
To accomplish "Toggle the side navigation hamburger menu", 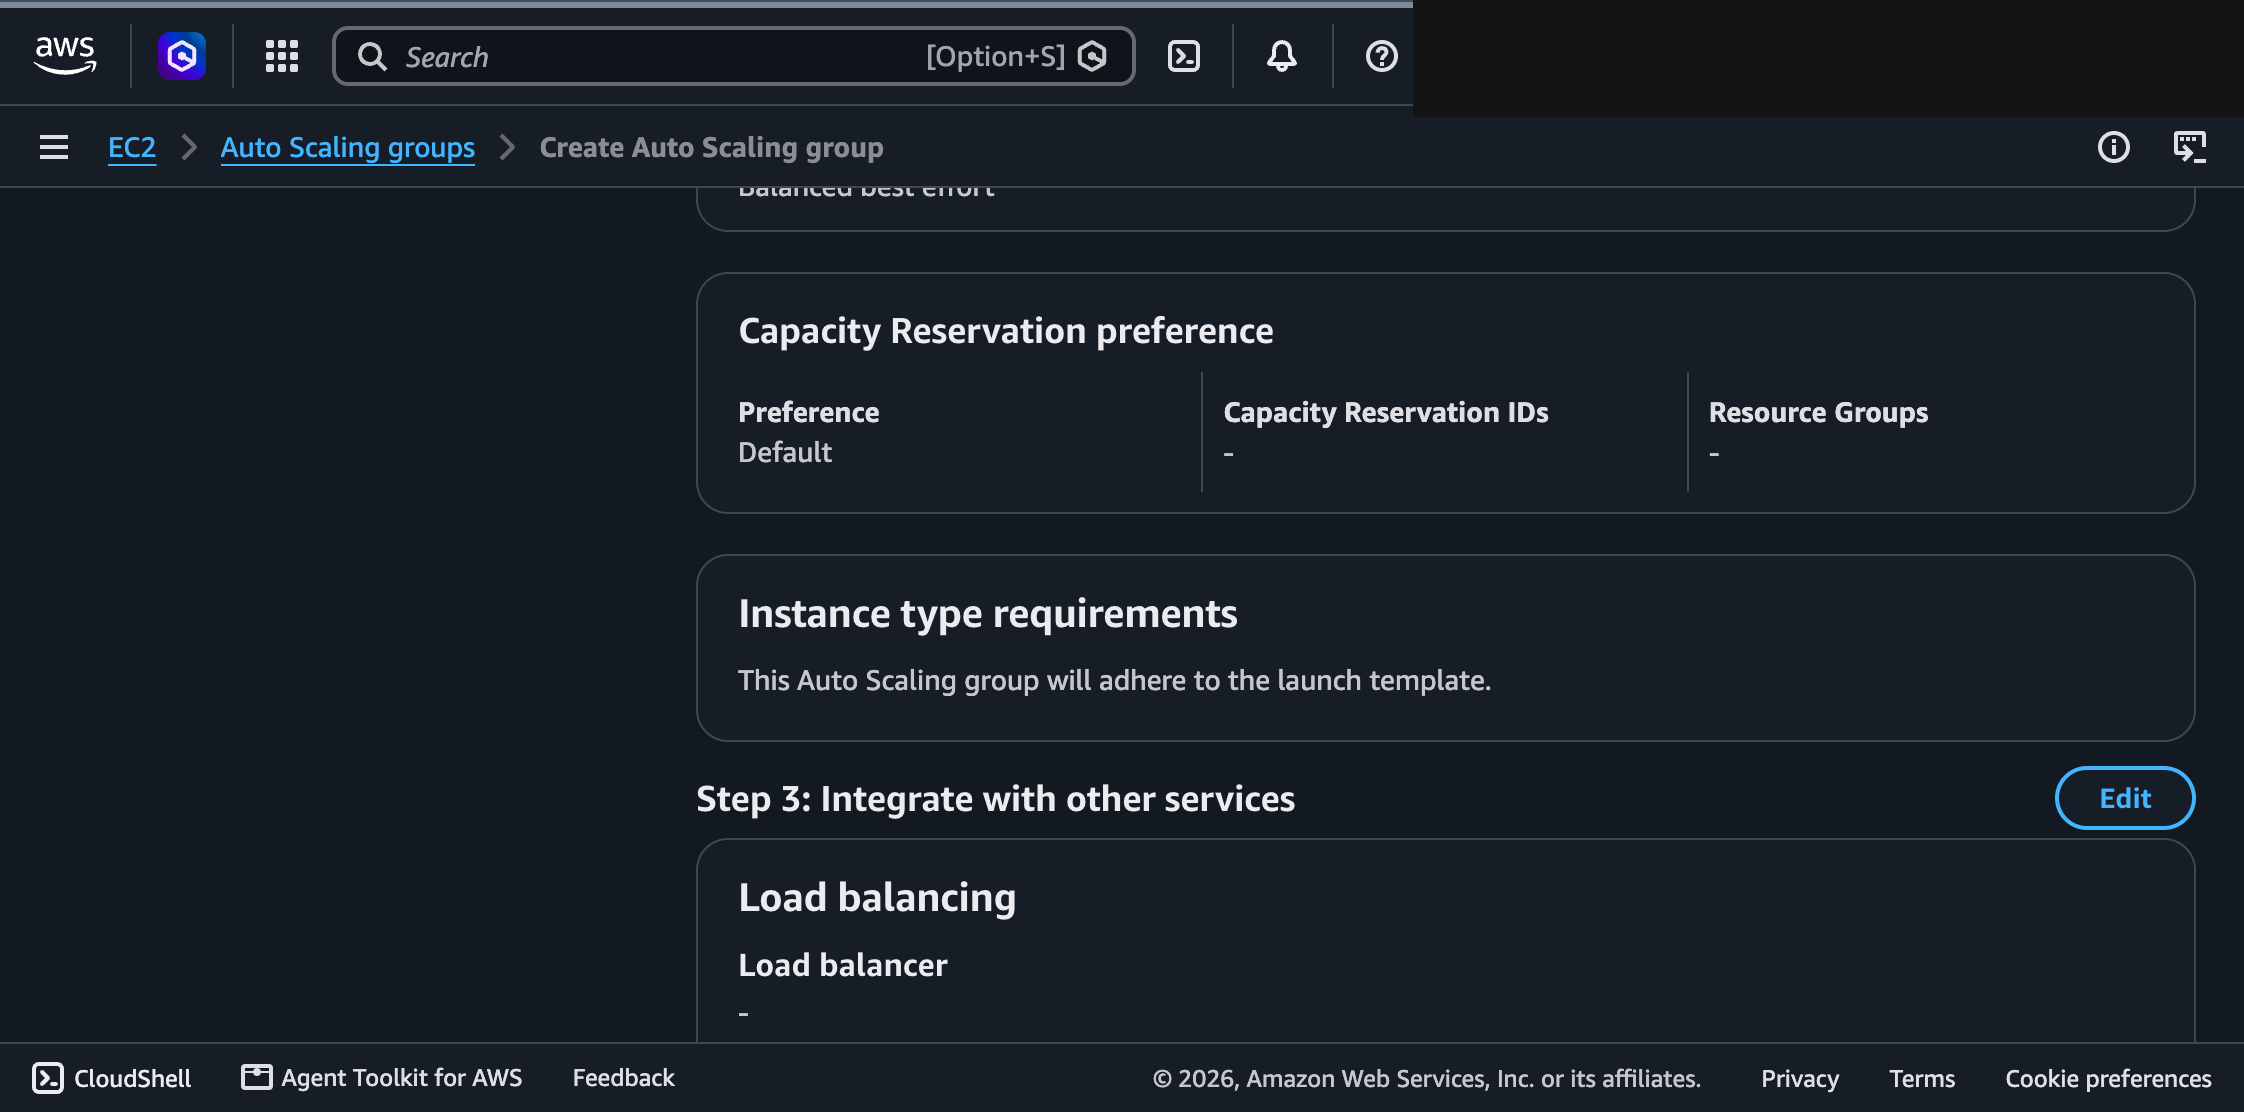I will 54,147.
